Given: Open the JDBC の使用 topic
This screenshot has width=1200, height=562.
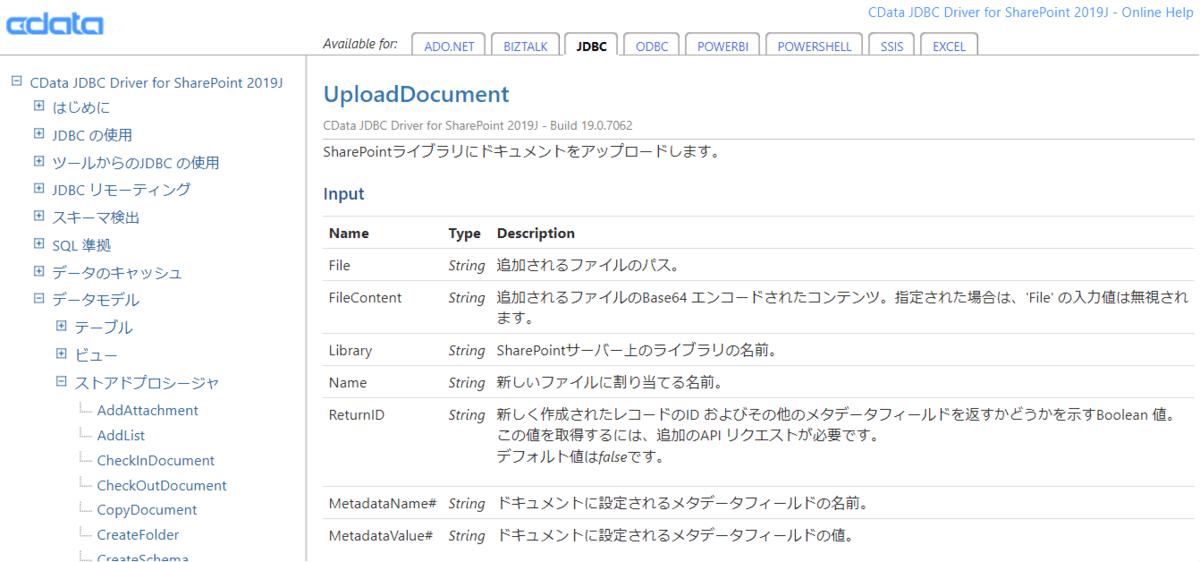Looking at the screenshot, I should [92, 135].
